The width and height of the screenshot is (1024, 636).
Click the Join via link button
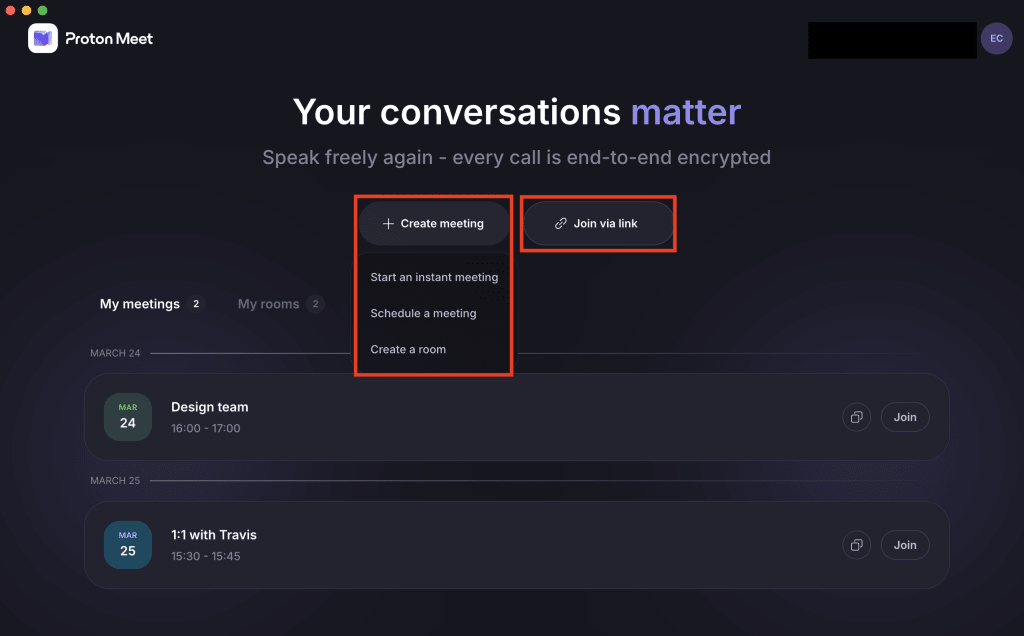click(598, 223)
